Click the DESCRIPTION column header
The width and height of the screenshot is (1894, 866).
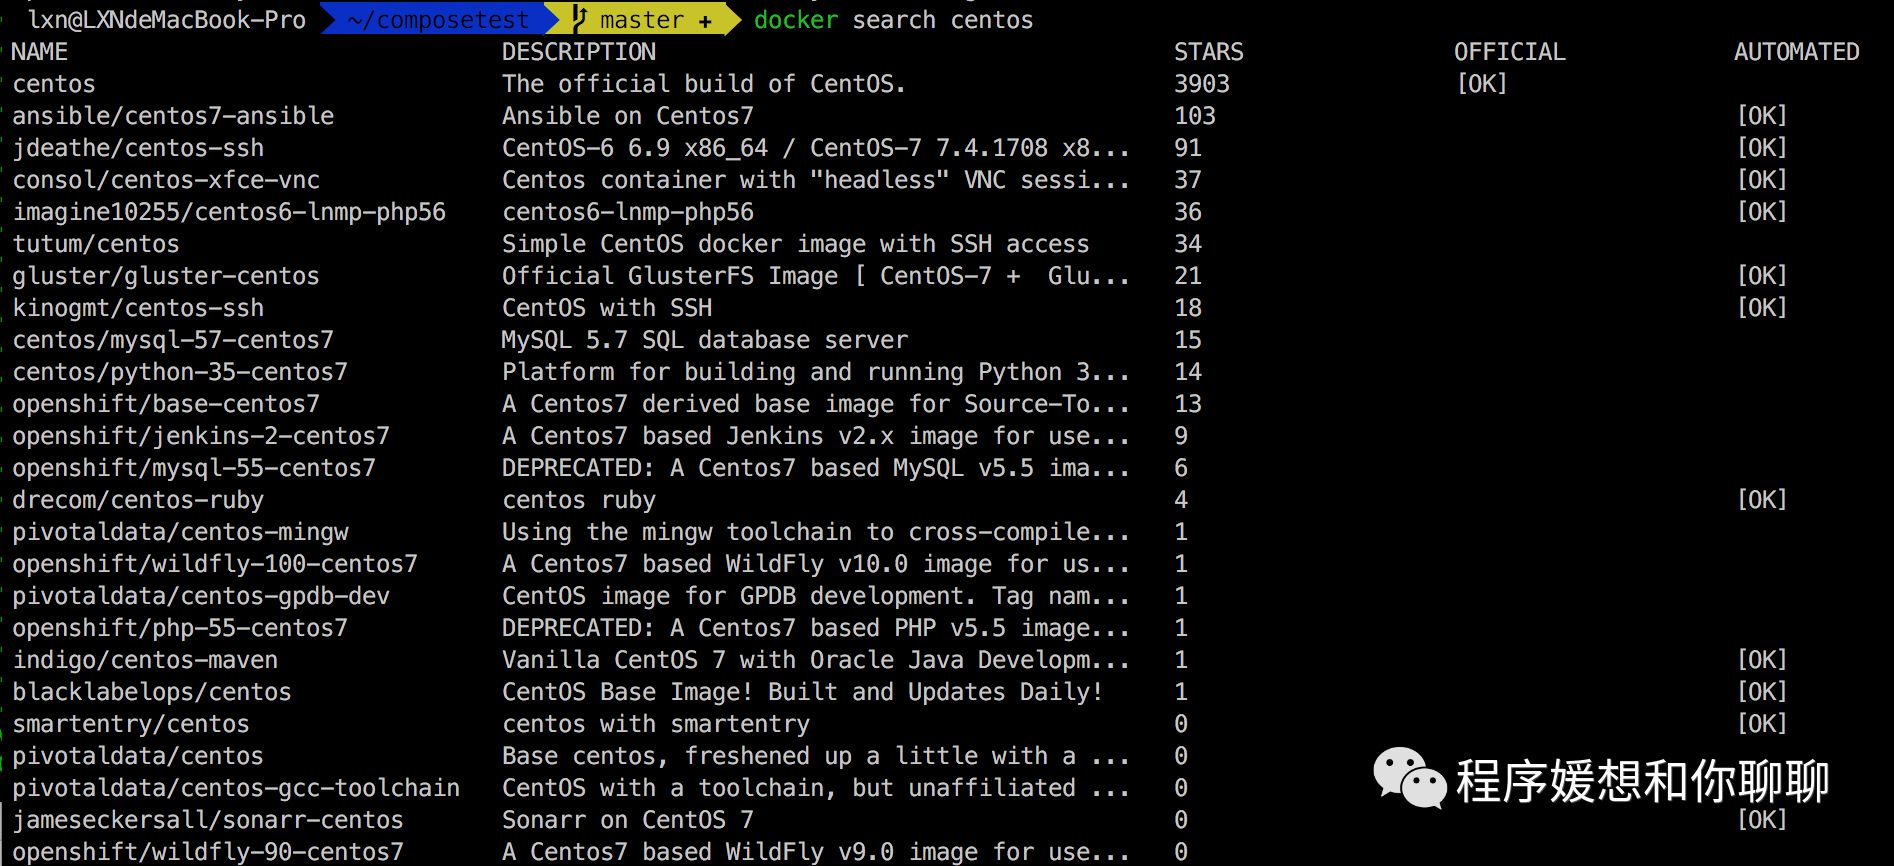click(579, 52)
